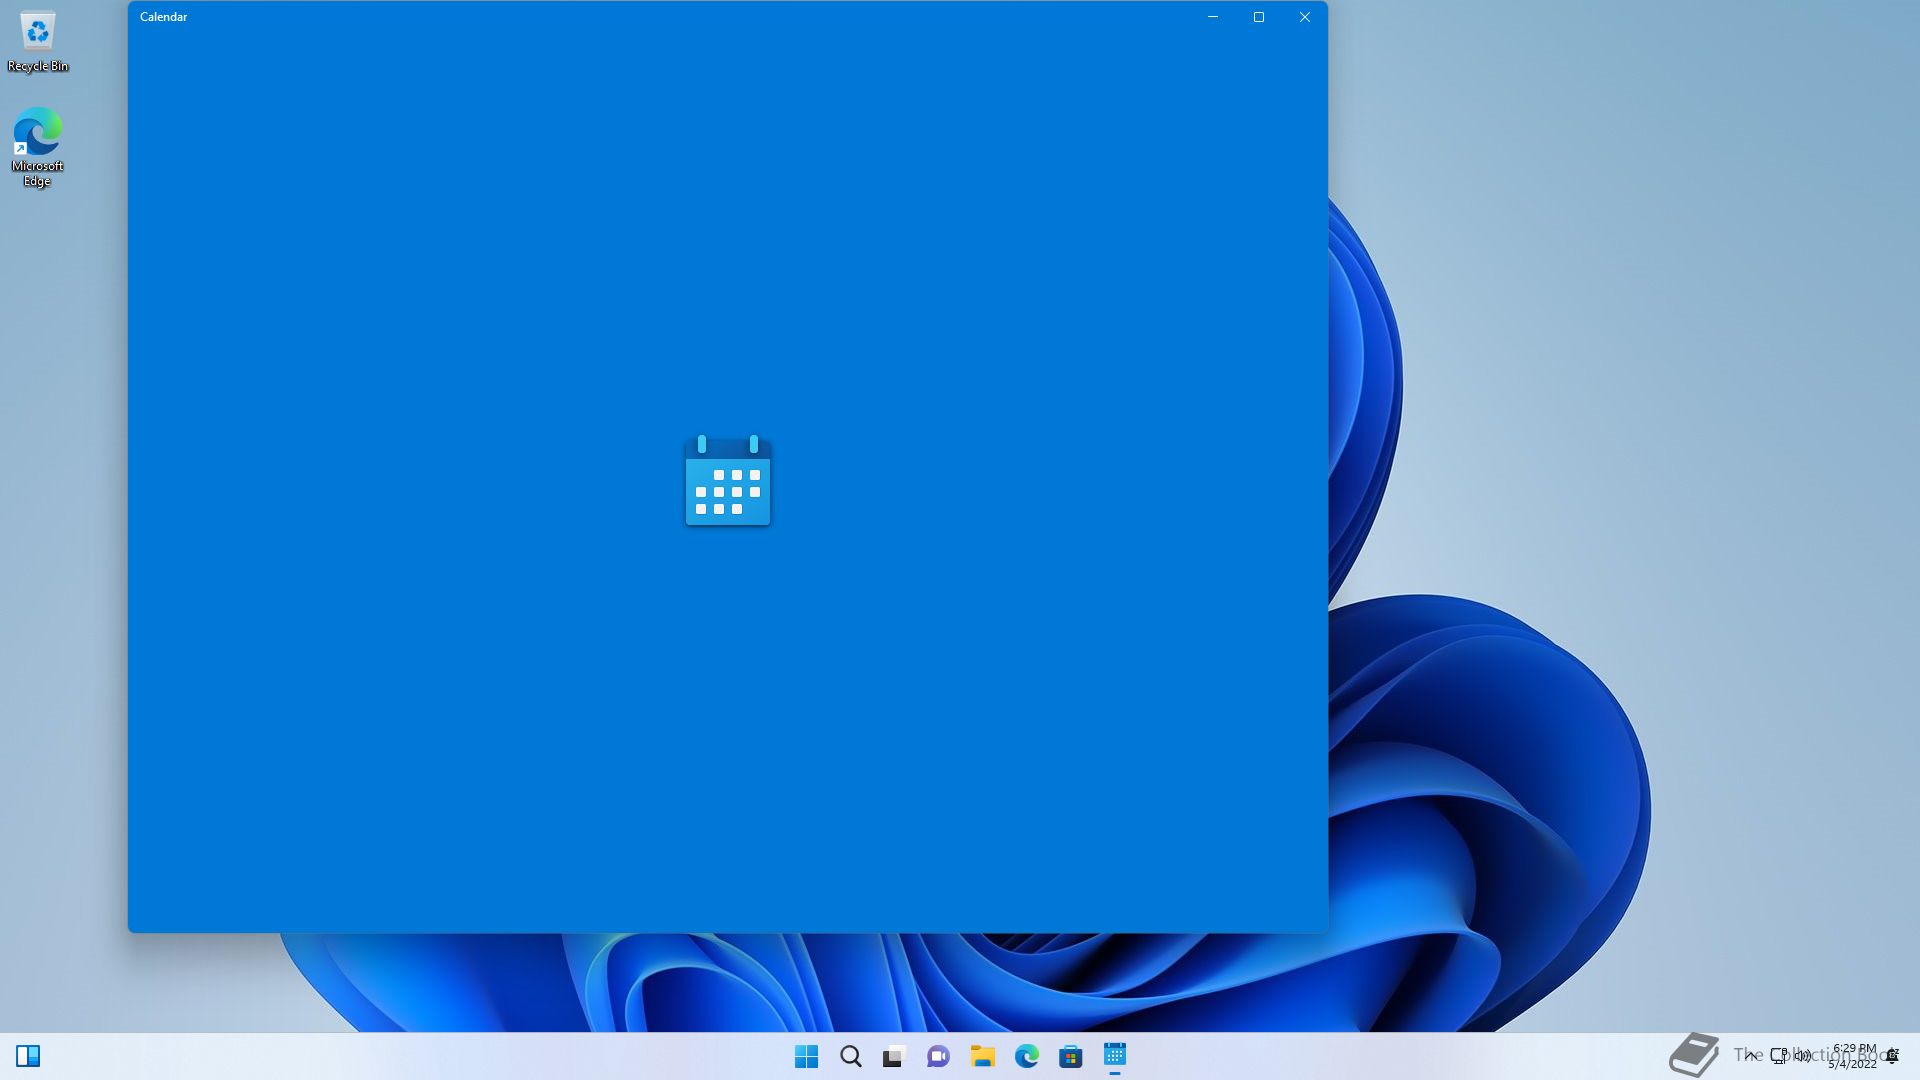Click Calendar splash logo in window
The width and height of the screenshot is (1920, 1080).
(x=728, y=481)
